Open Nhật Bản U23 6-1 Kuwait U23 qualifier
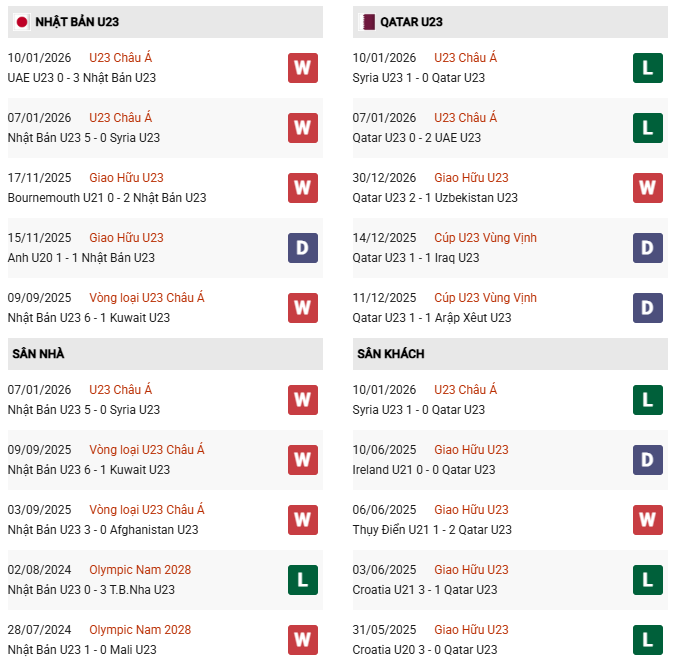Viewport: 674px width, 669px height. point(88,318)
